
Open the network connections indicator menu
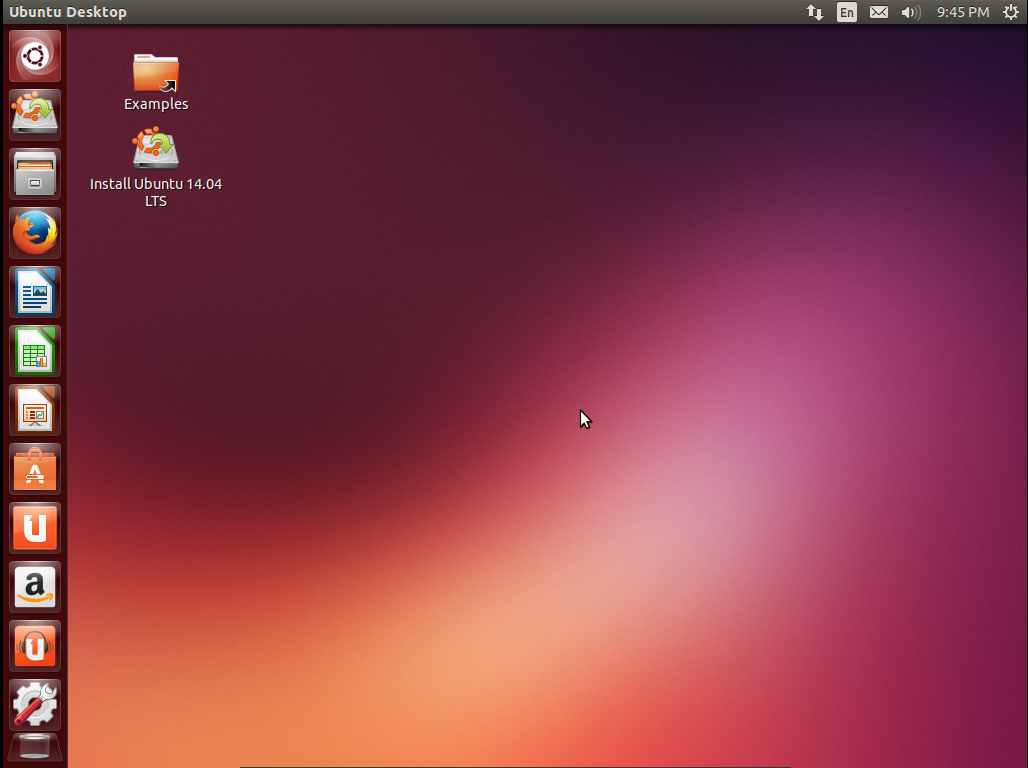[x=815, y=12]
